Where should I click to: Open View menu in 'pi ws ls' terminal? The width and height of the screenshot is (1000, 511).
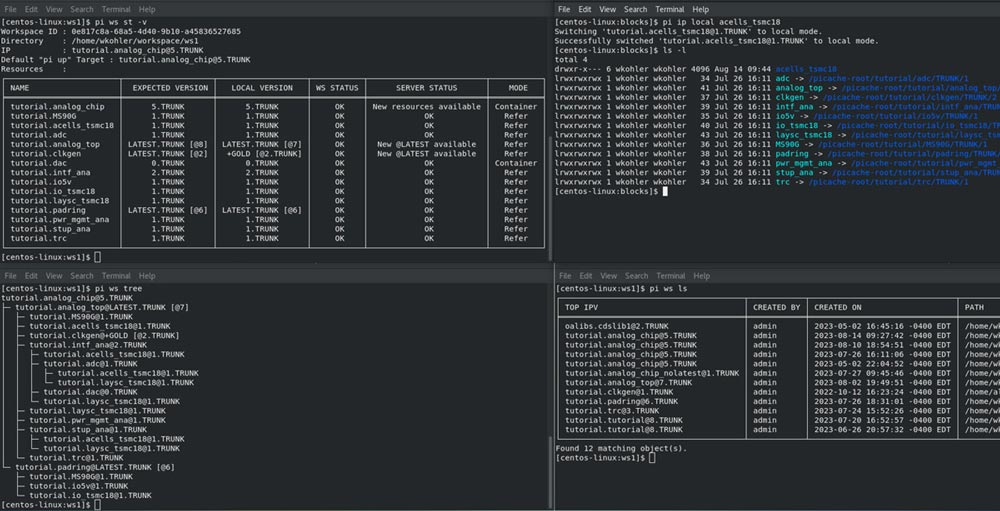click(x=609, y=276)
